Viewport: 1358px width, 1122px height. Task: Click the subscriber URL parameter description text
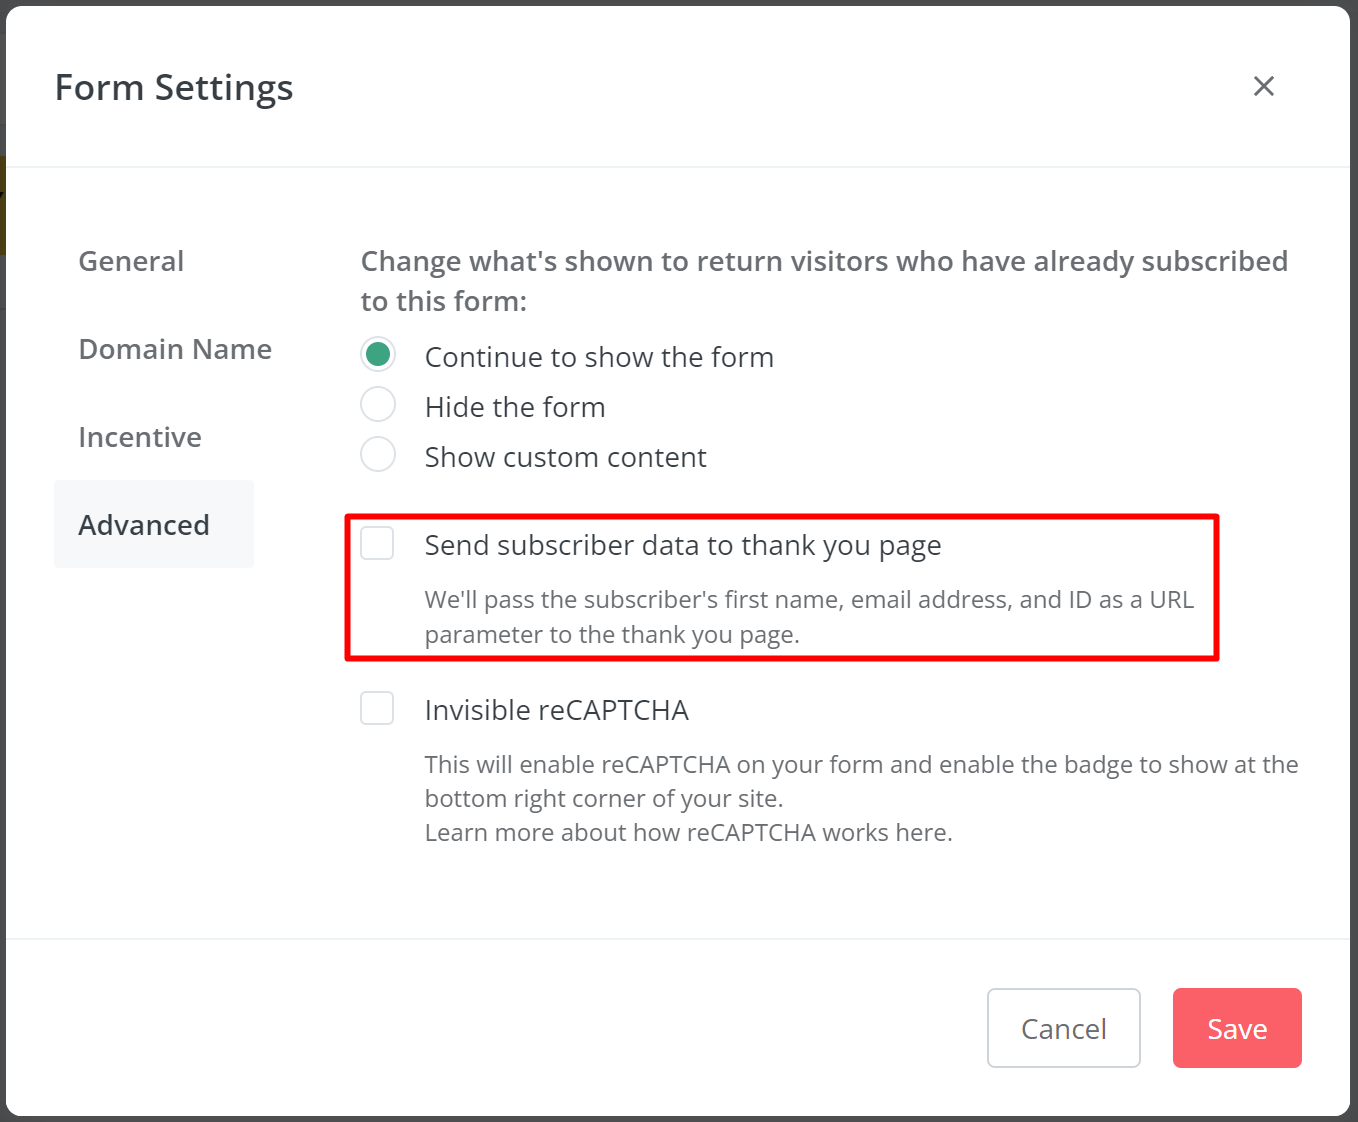point(809,617)
